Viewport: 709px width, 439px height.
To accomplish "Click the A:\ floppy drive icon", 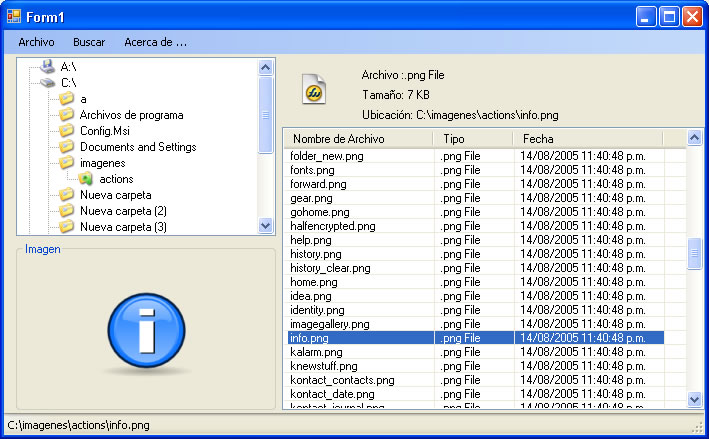I will (x=46, y=67).
